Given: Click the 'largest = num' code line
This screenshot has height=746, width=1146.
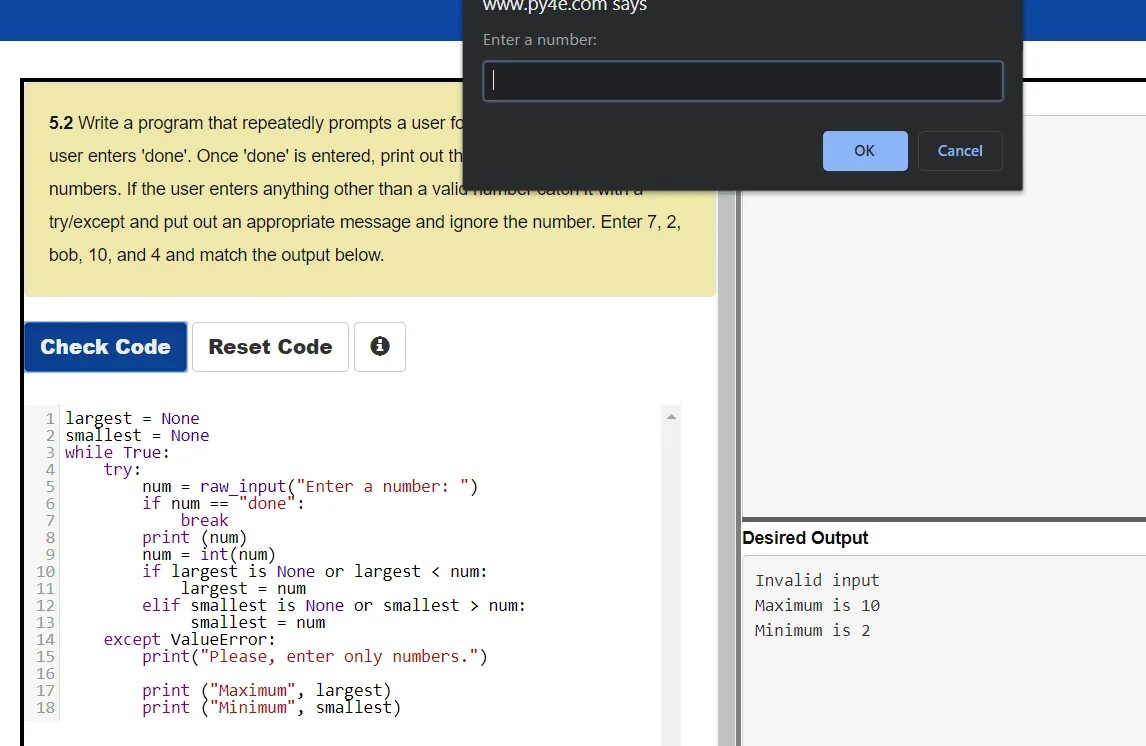Looking at the screenshot, I should 243,588.
